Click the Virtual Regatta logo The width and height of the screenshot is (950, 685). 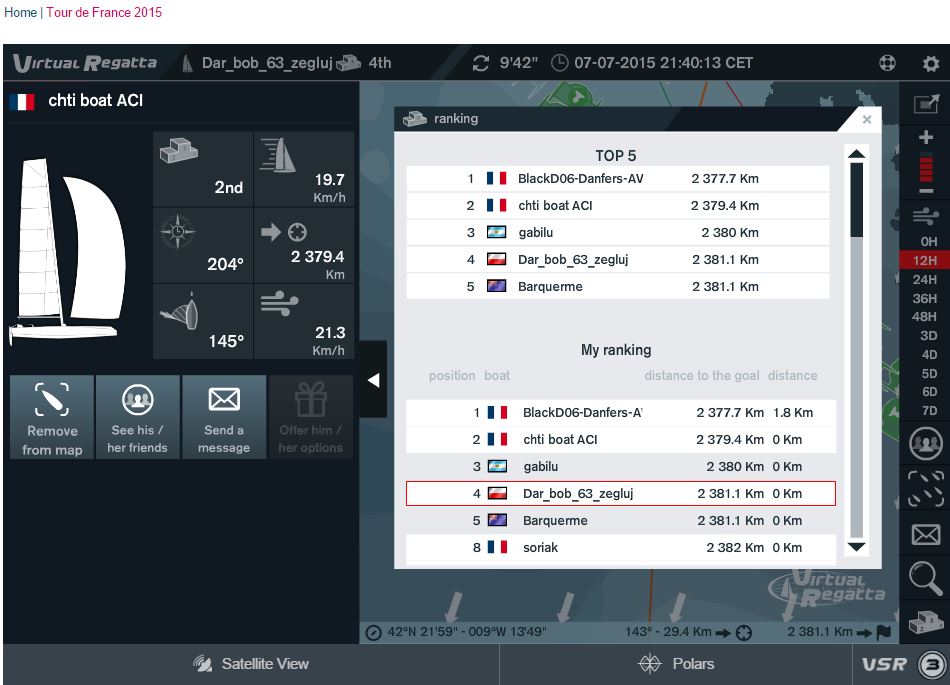(85, 63)
